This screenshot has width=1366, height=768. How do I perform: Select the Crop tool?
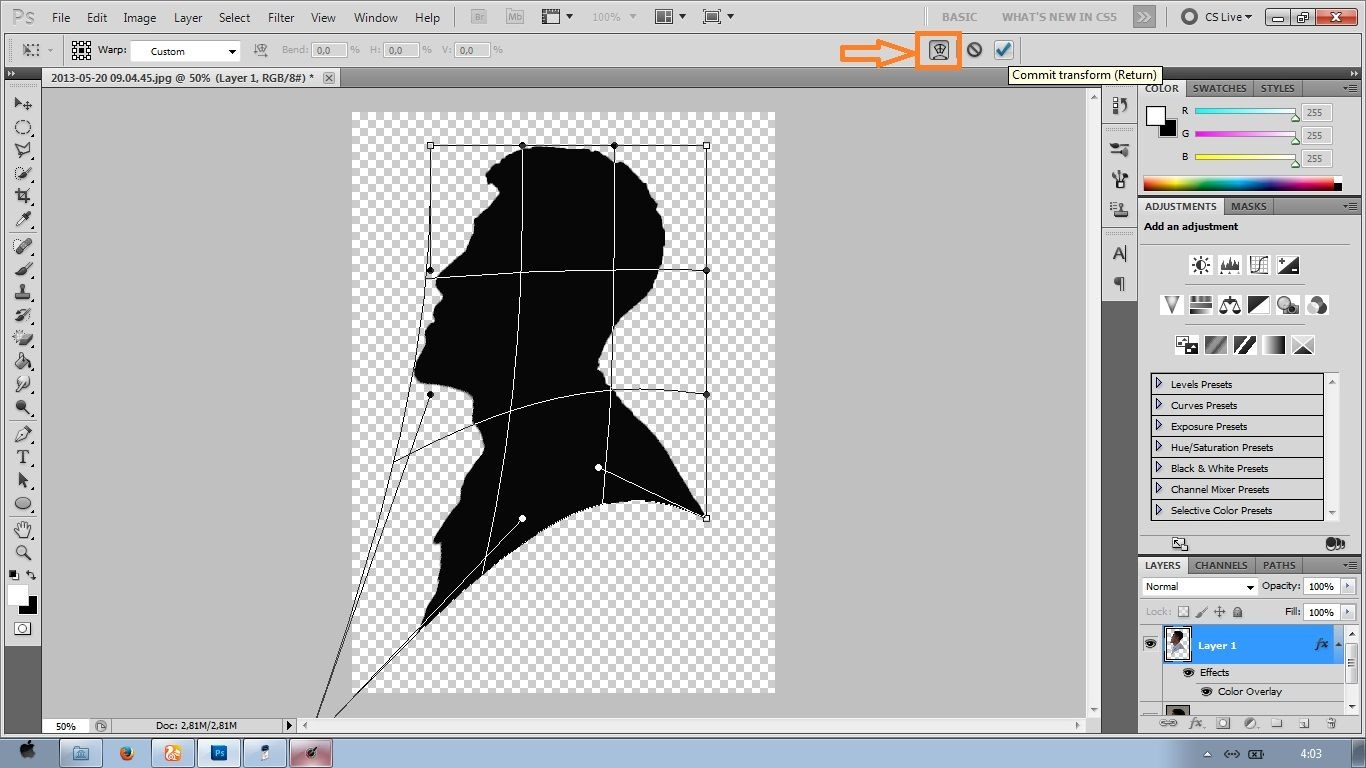pos(22,197)
